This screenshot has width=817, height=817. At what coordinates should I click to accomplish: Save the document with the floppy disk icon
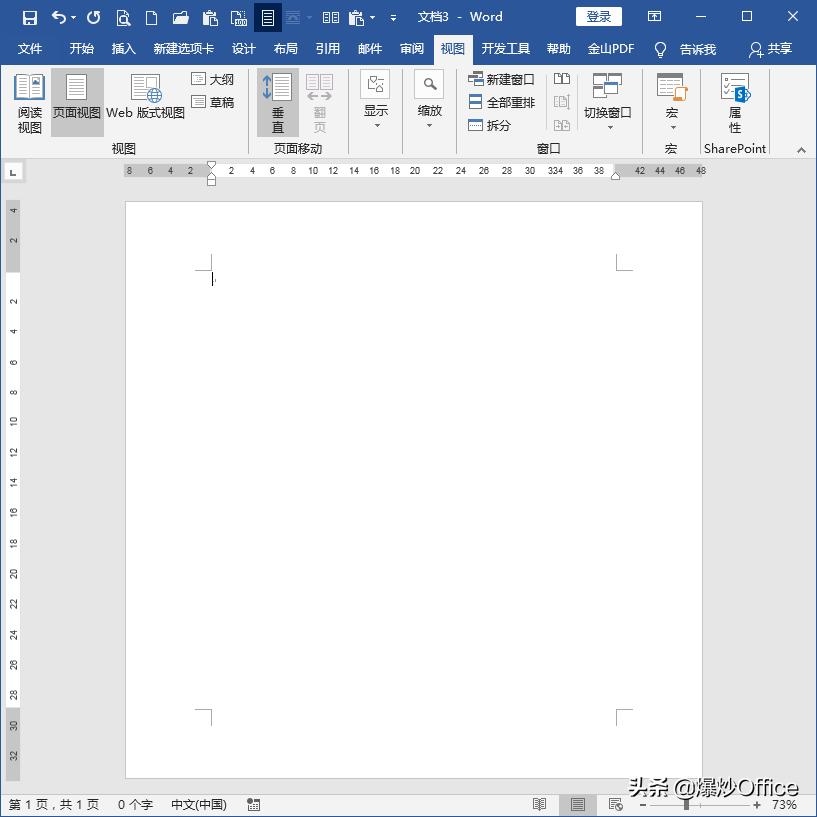click(30, 18)
